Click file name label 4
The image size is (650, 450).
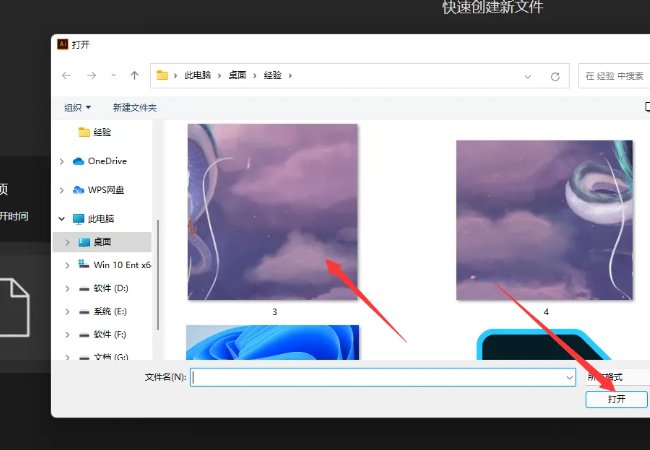(546, 312)
